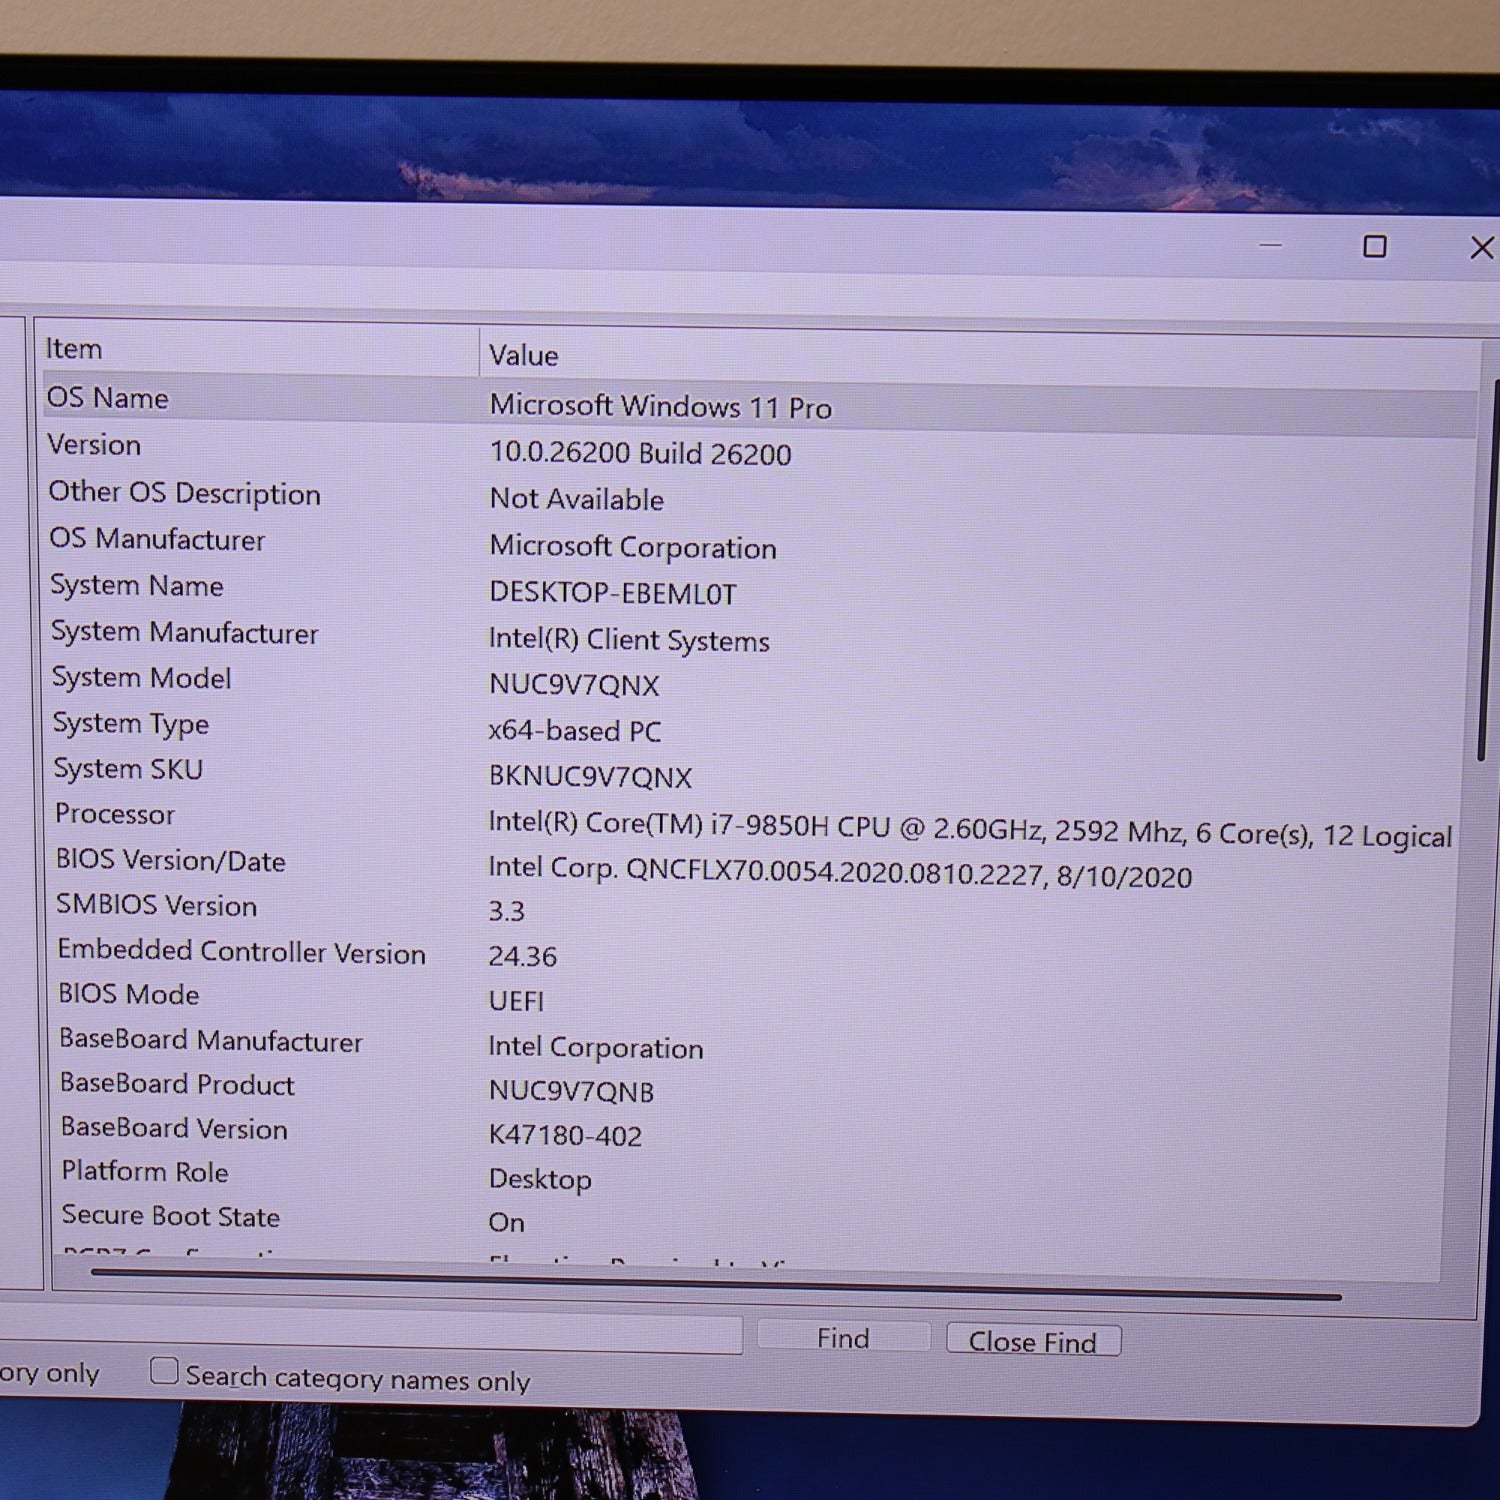Select the OS Name row
1500x1500 pixels.
click(x=108, y=398)
